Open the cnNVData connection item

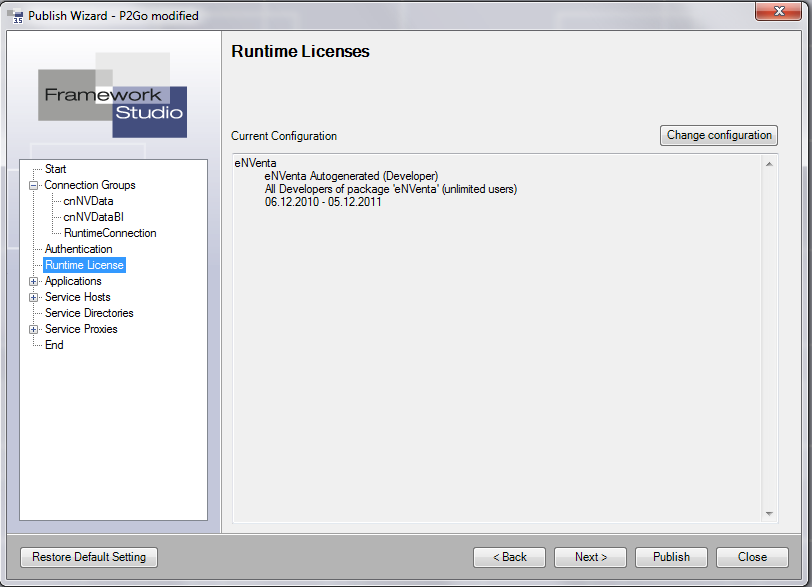pos(88,201)
